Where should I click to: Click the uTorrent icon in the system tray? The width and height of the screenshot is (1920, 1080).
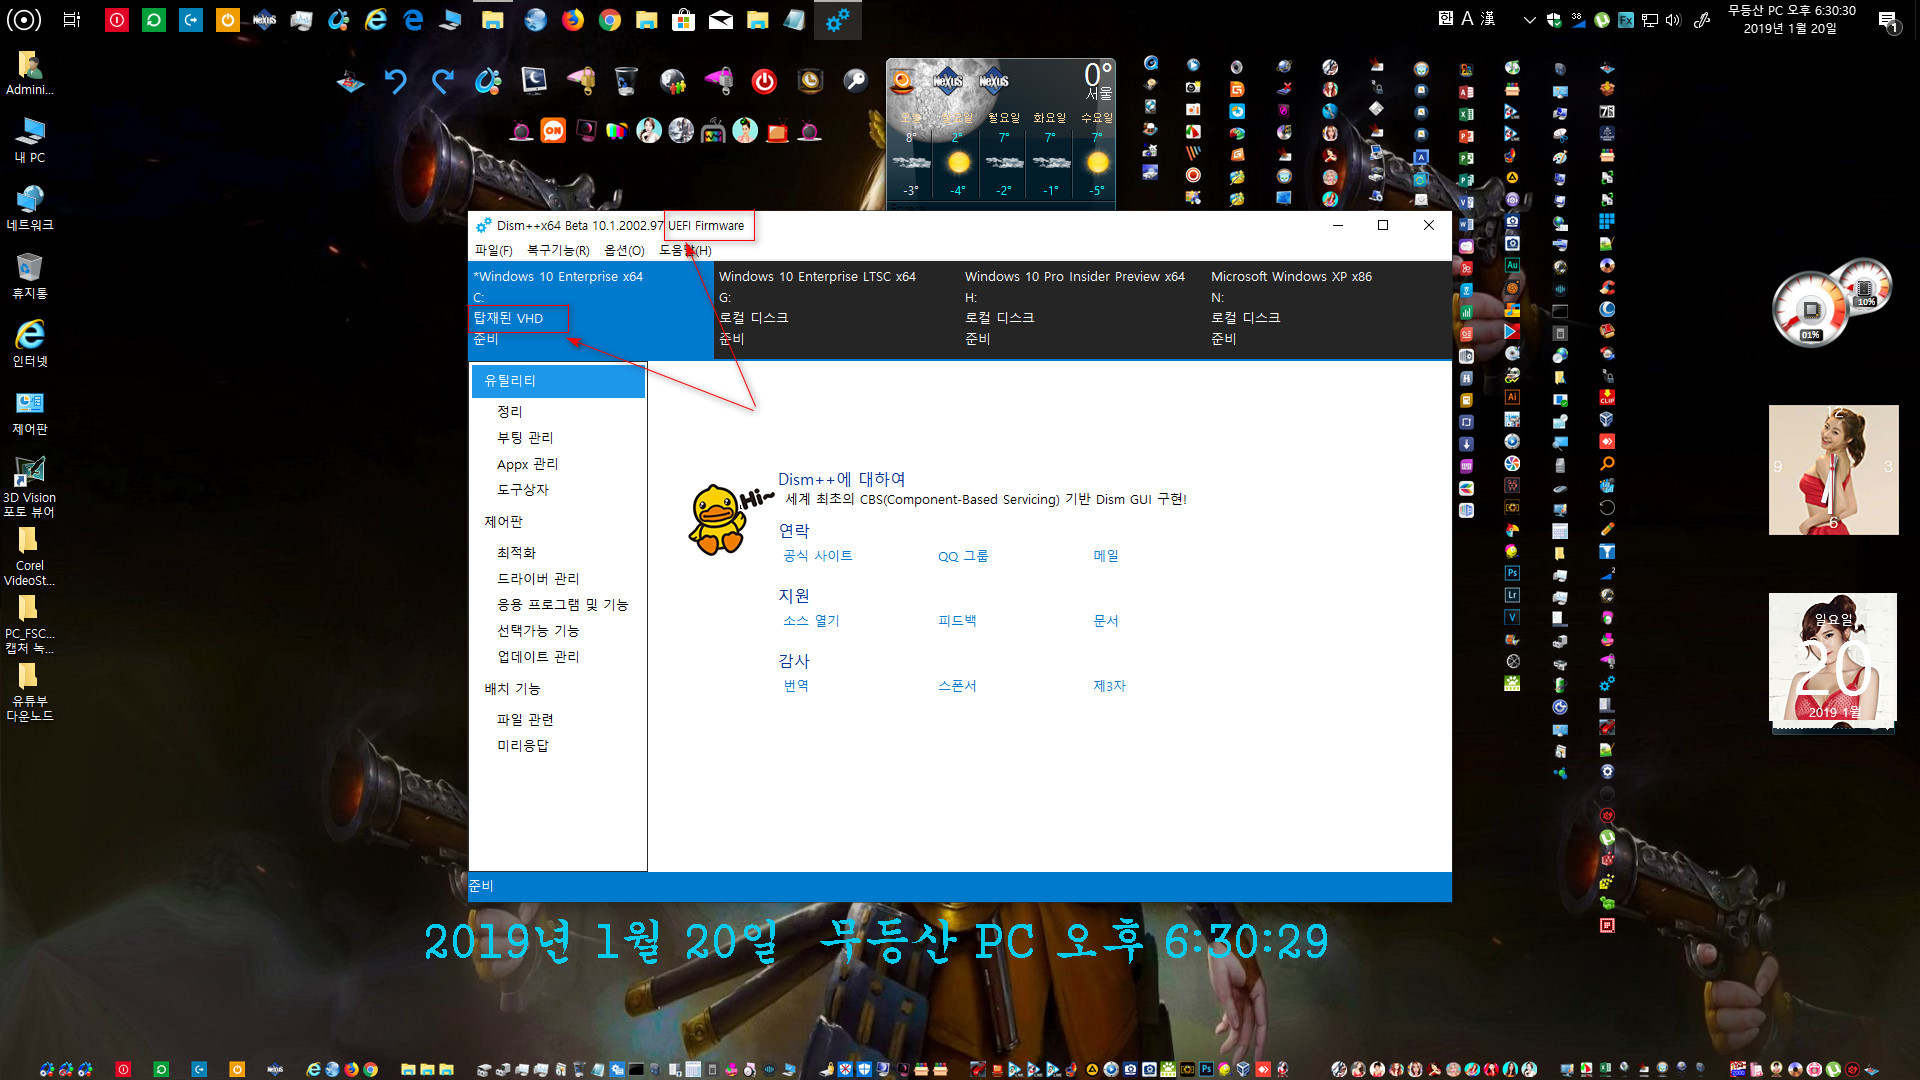click(x=1602, y=19)
